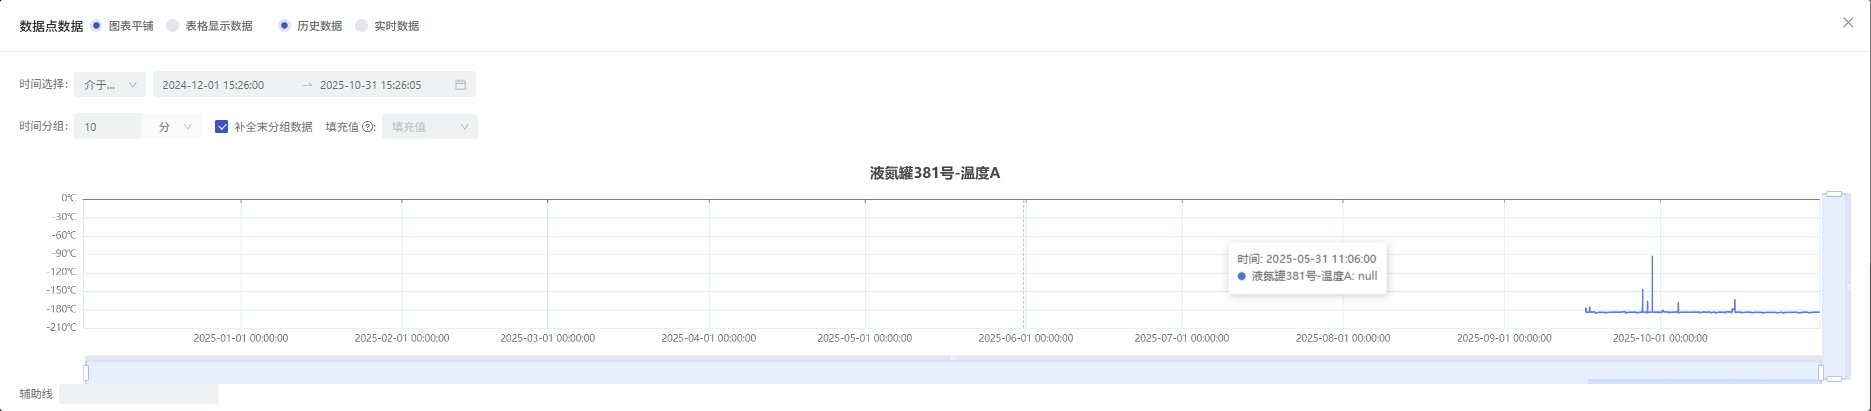The height and width of the screenshot is (411, 1871).
Task: Click the 2025-08-01 00:00:00 axis label
Action: 1343,338
